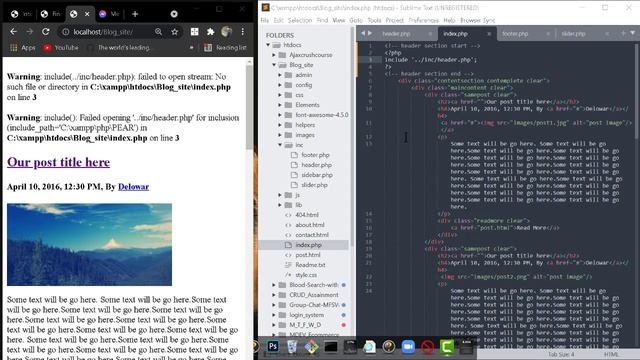The image size is (640, 360).
Task: Click the tab history back/forward arrows
Action: click(367, 33)
